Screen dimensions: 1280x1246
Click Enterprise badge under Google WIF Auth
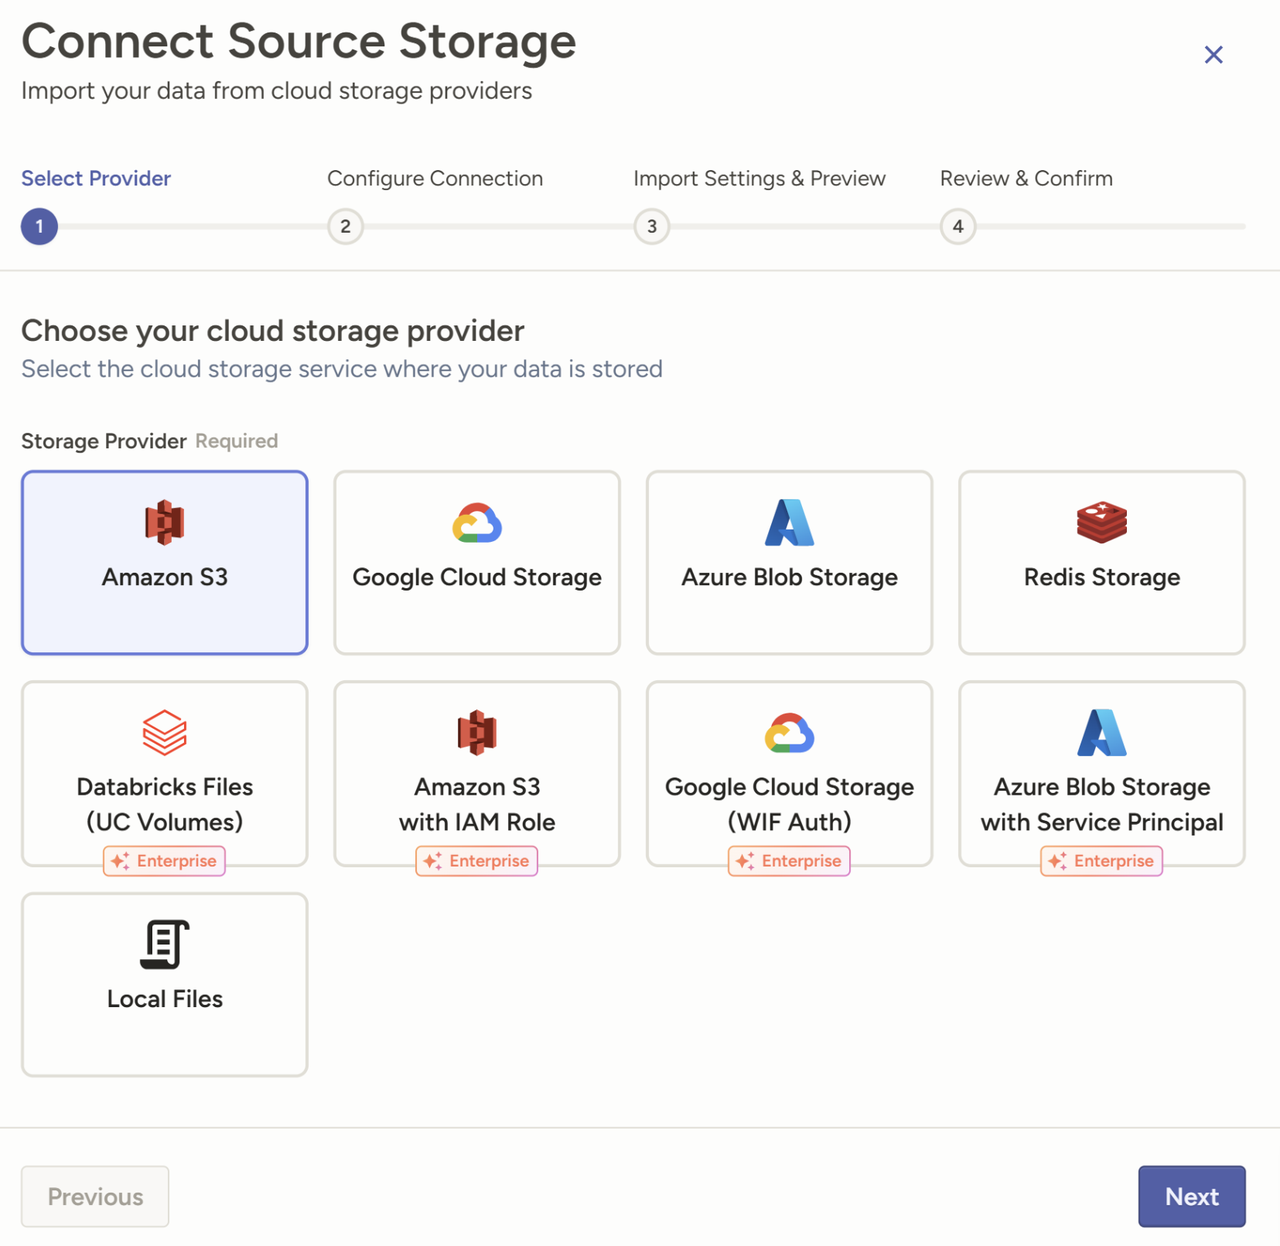pos(789,861)
